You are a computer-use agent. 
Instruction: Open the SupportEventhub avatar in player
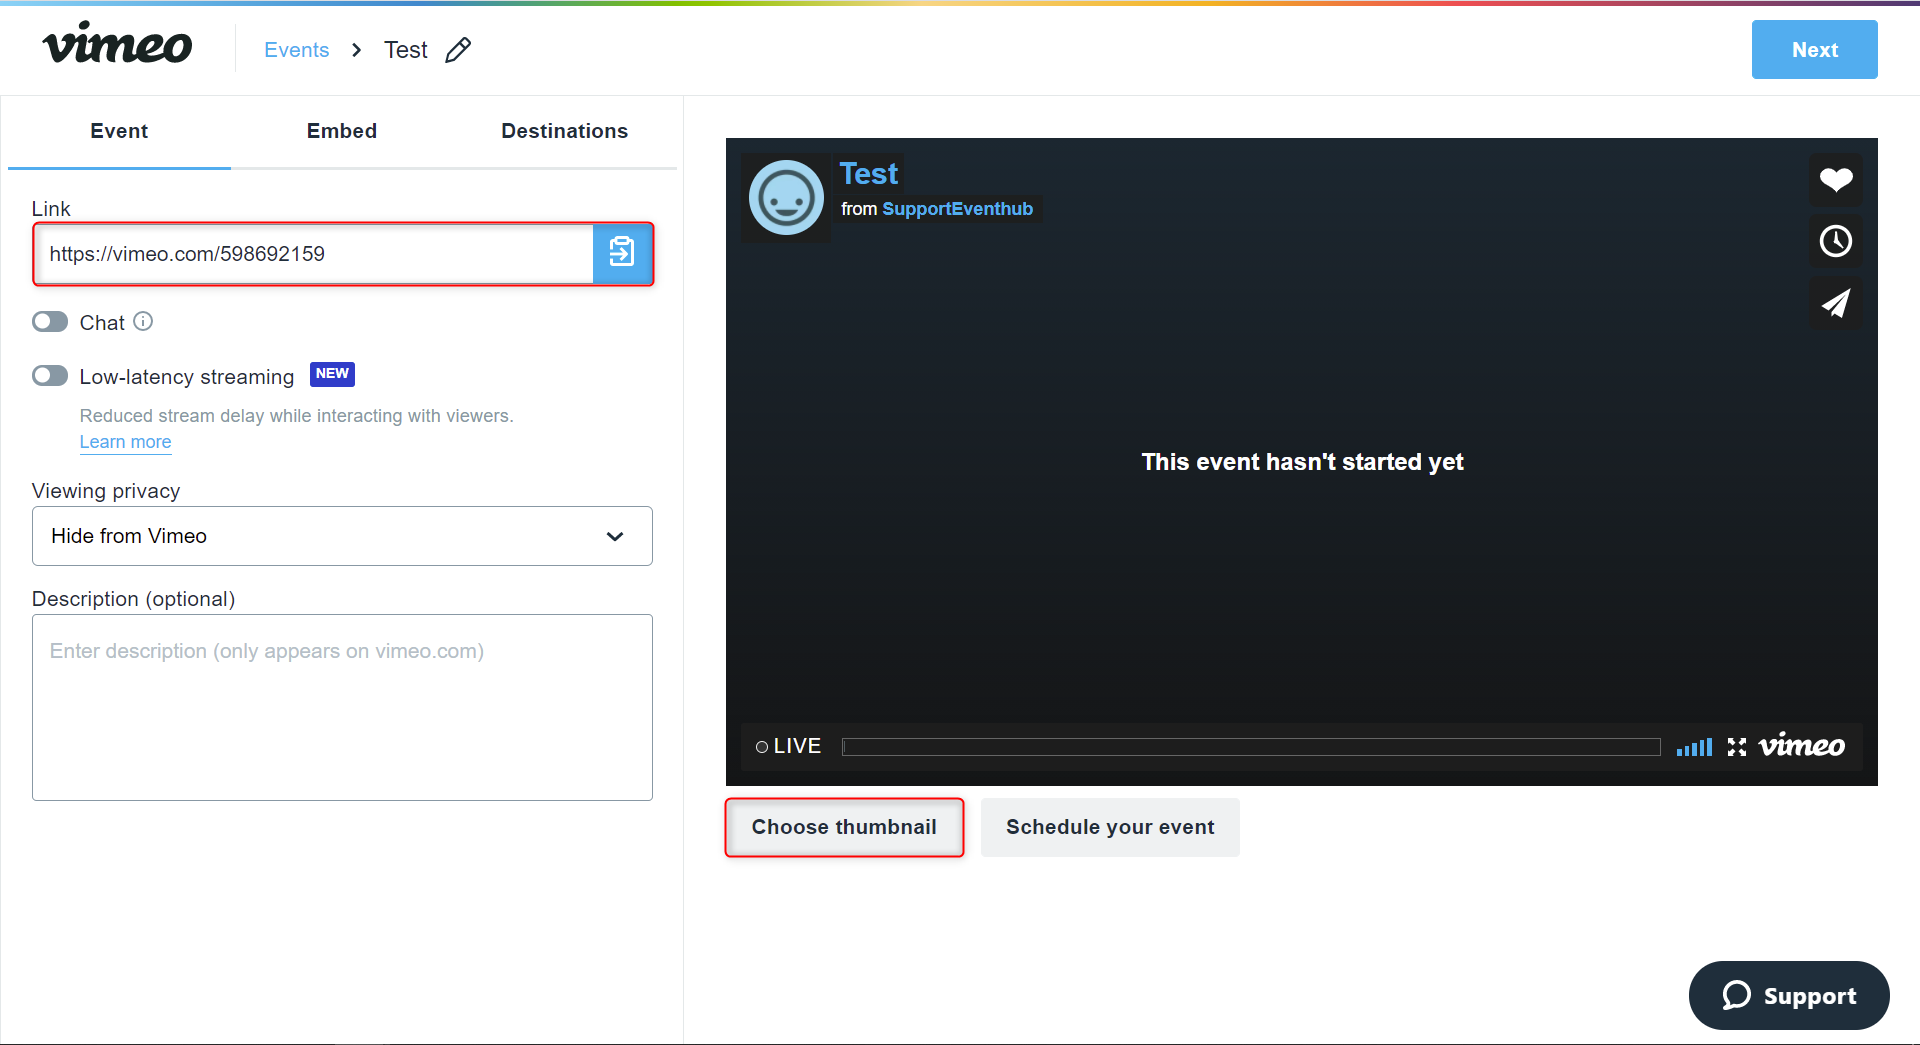pyautogui.click(x=786, y=197)
